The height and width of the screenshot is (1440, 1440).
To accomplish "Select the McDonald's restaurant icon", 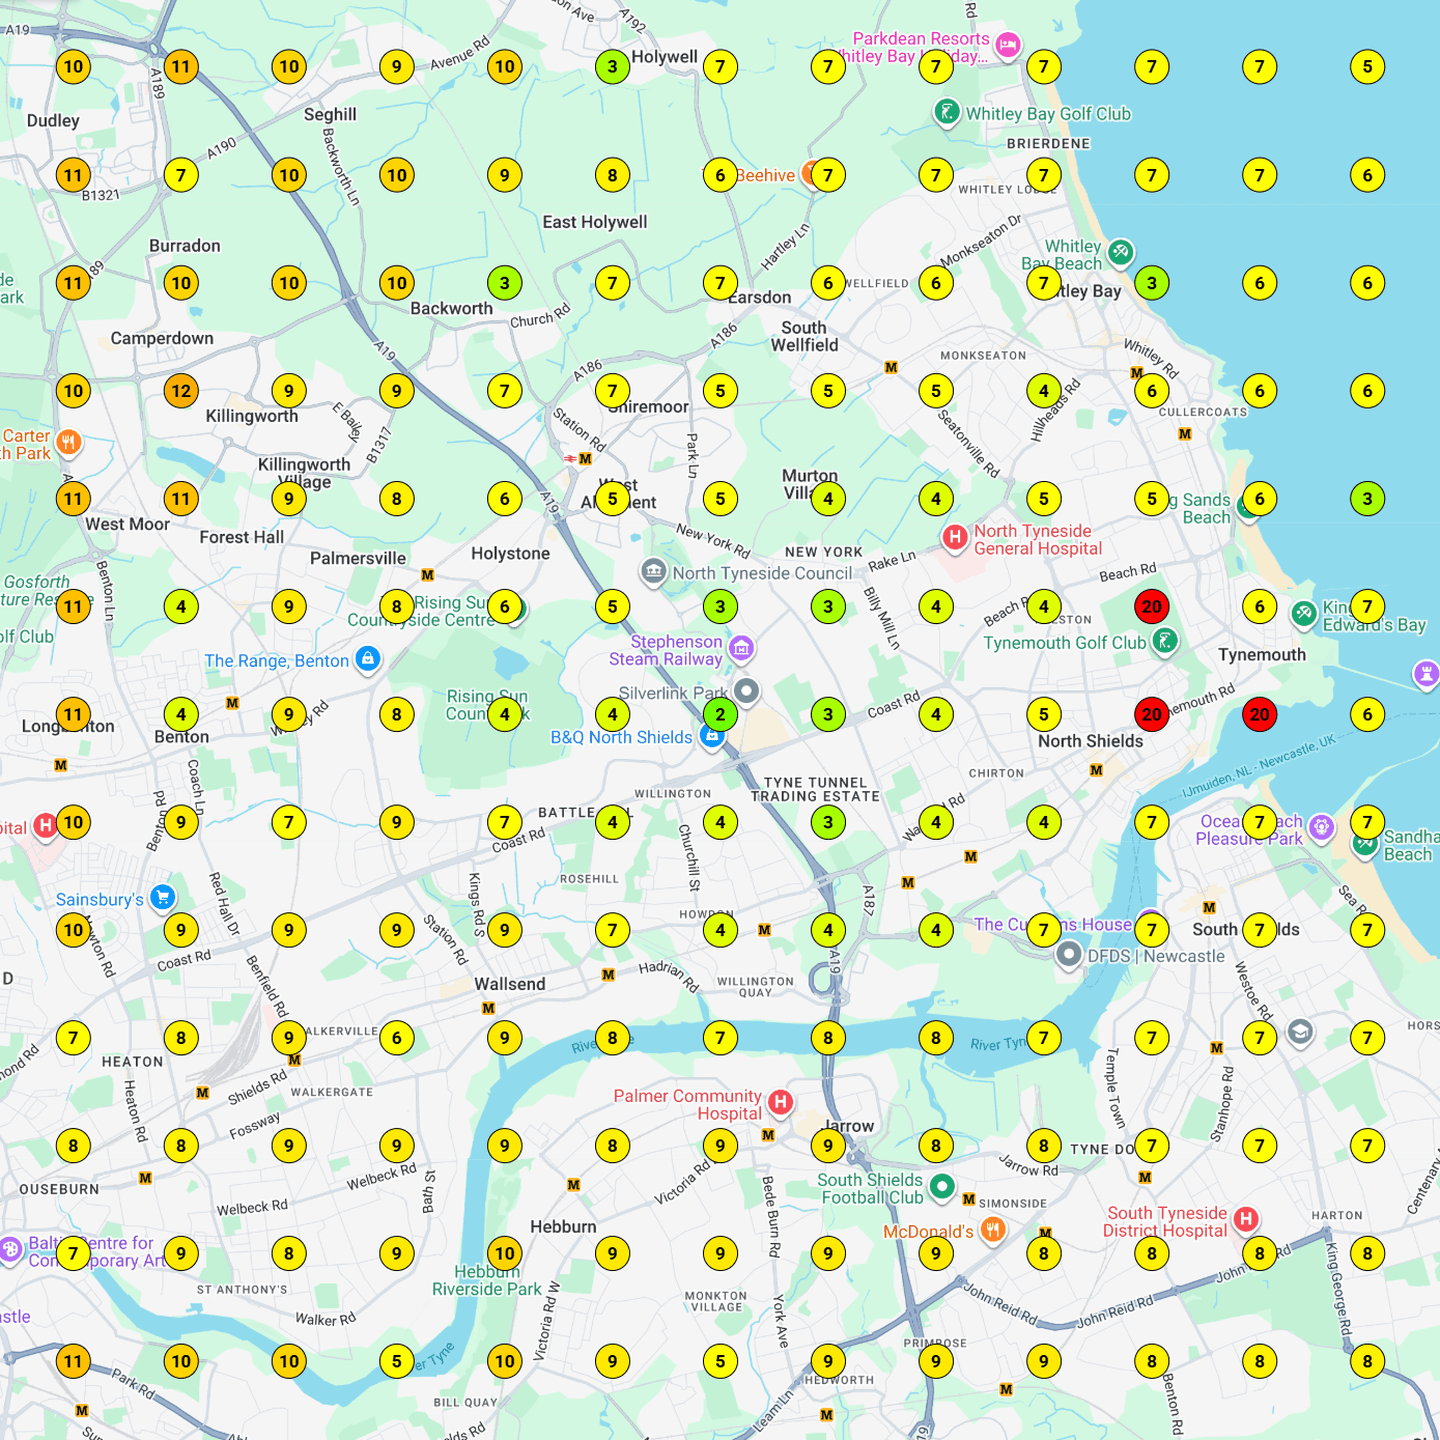I will pos(993,1230).
